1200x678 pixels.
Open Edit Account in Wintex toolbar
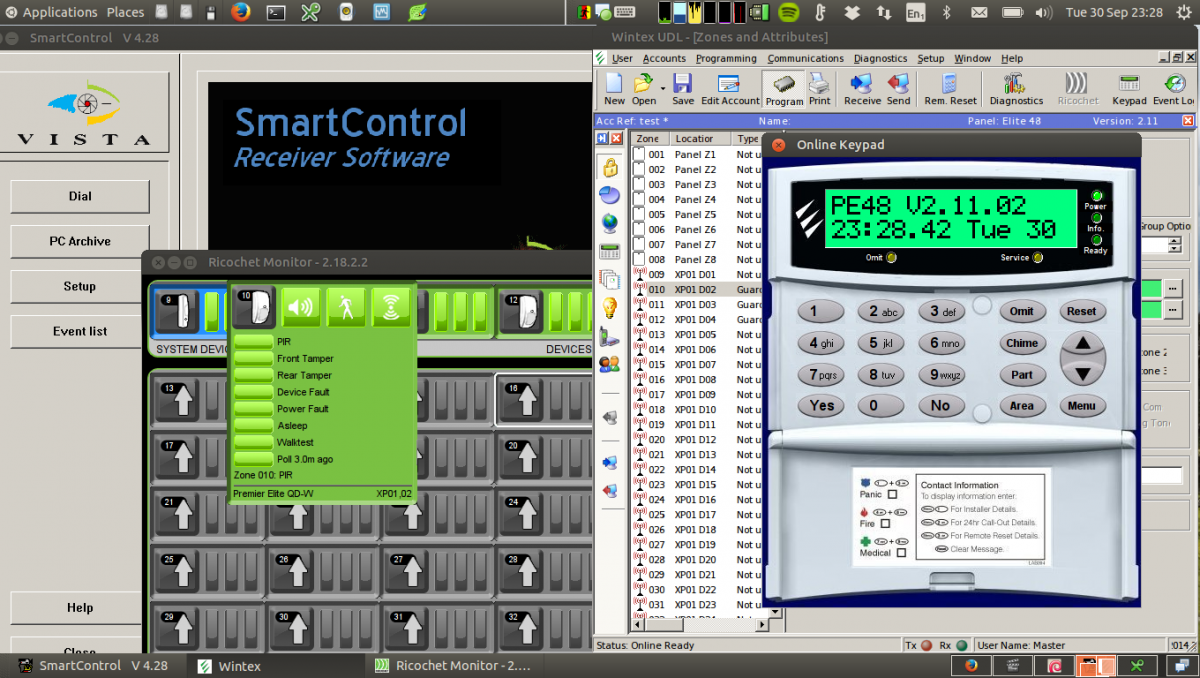(730, 89)
